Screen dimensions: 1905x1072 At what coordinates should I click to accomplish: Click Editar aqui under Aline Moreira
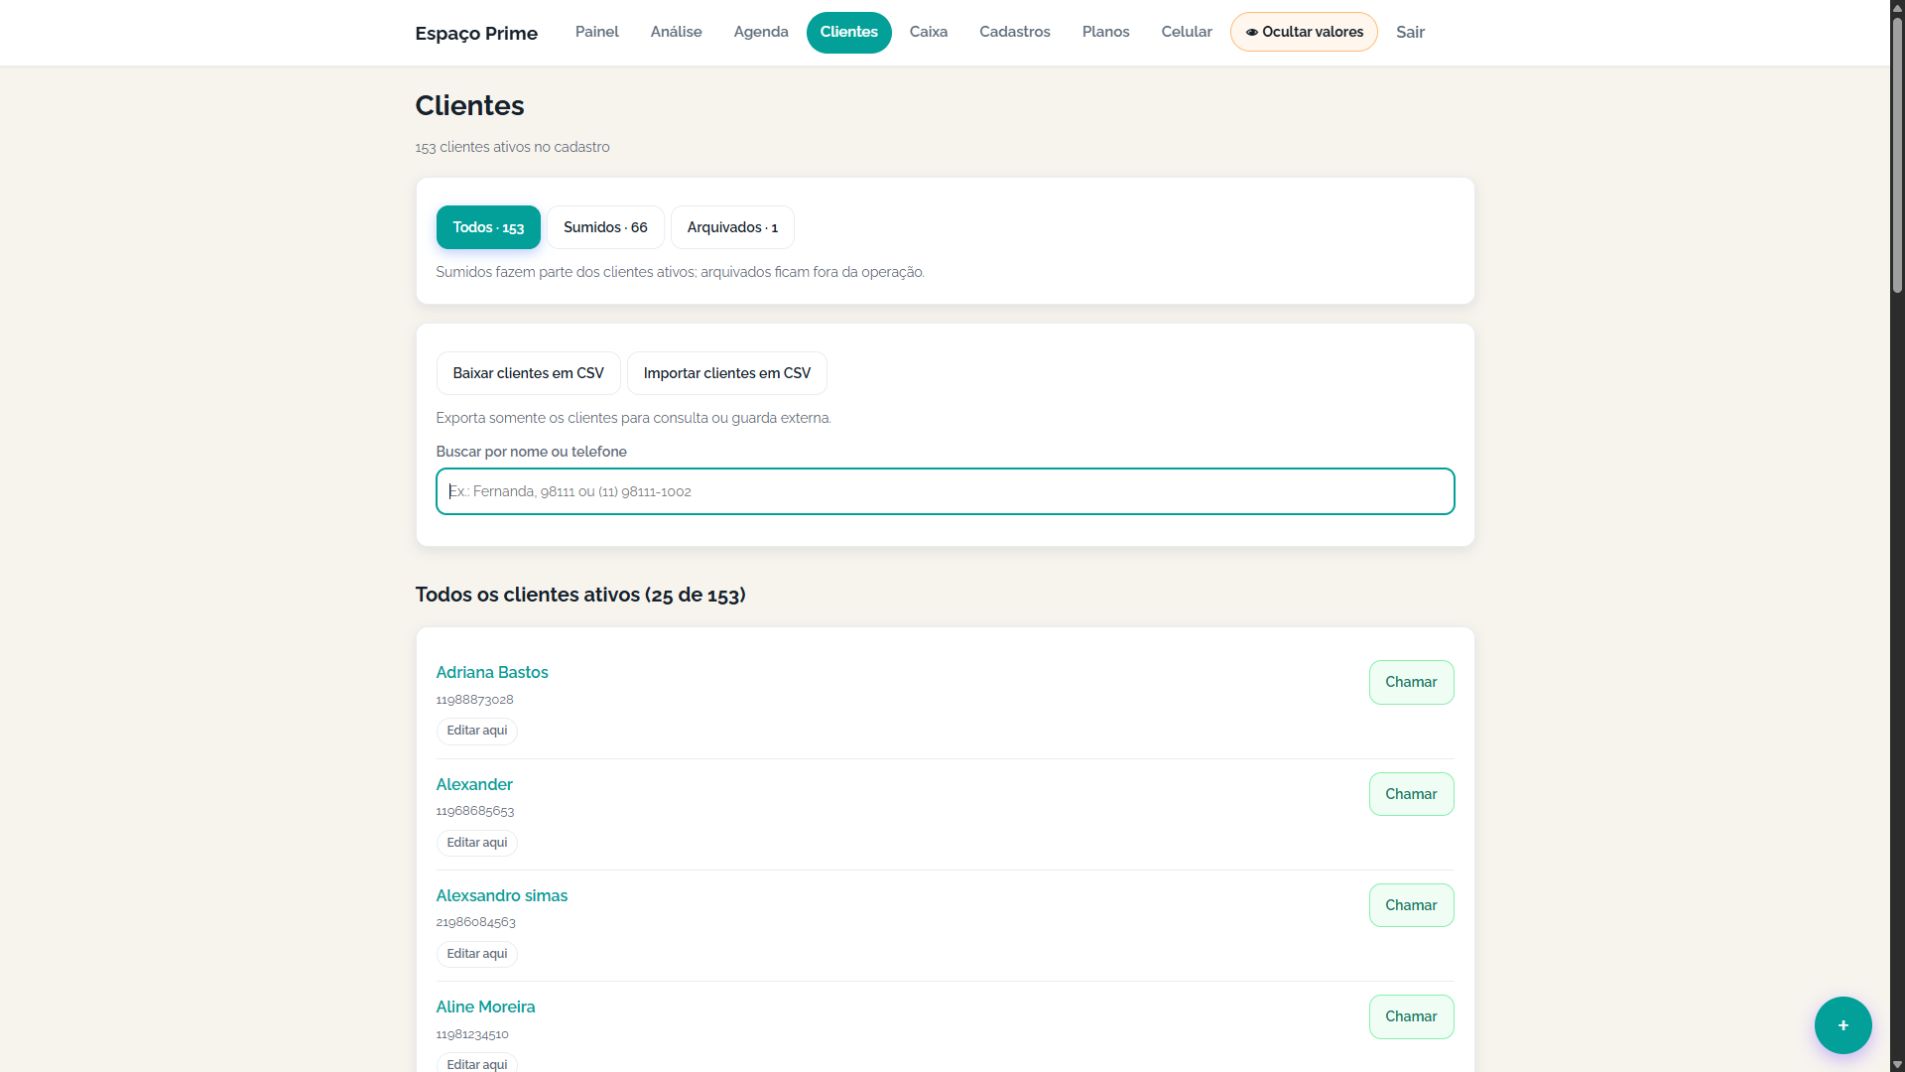(x=477, y=1064)
